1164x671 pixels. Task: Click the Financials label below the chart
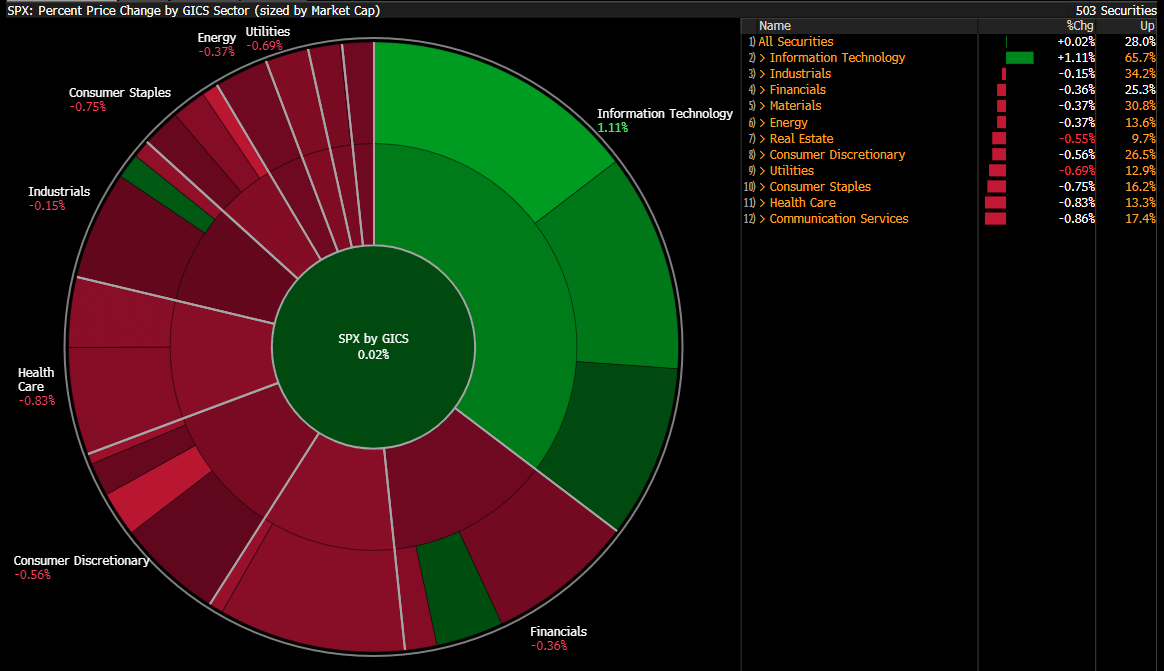(x=558, y=632)
